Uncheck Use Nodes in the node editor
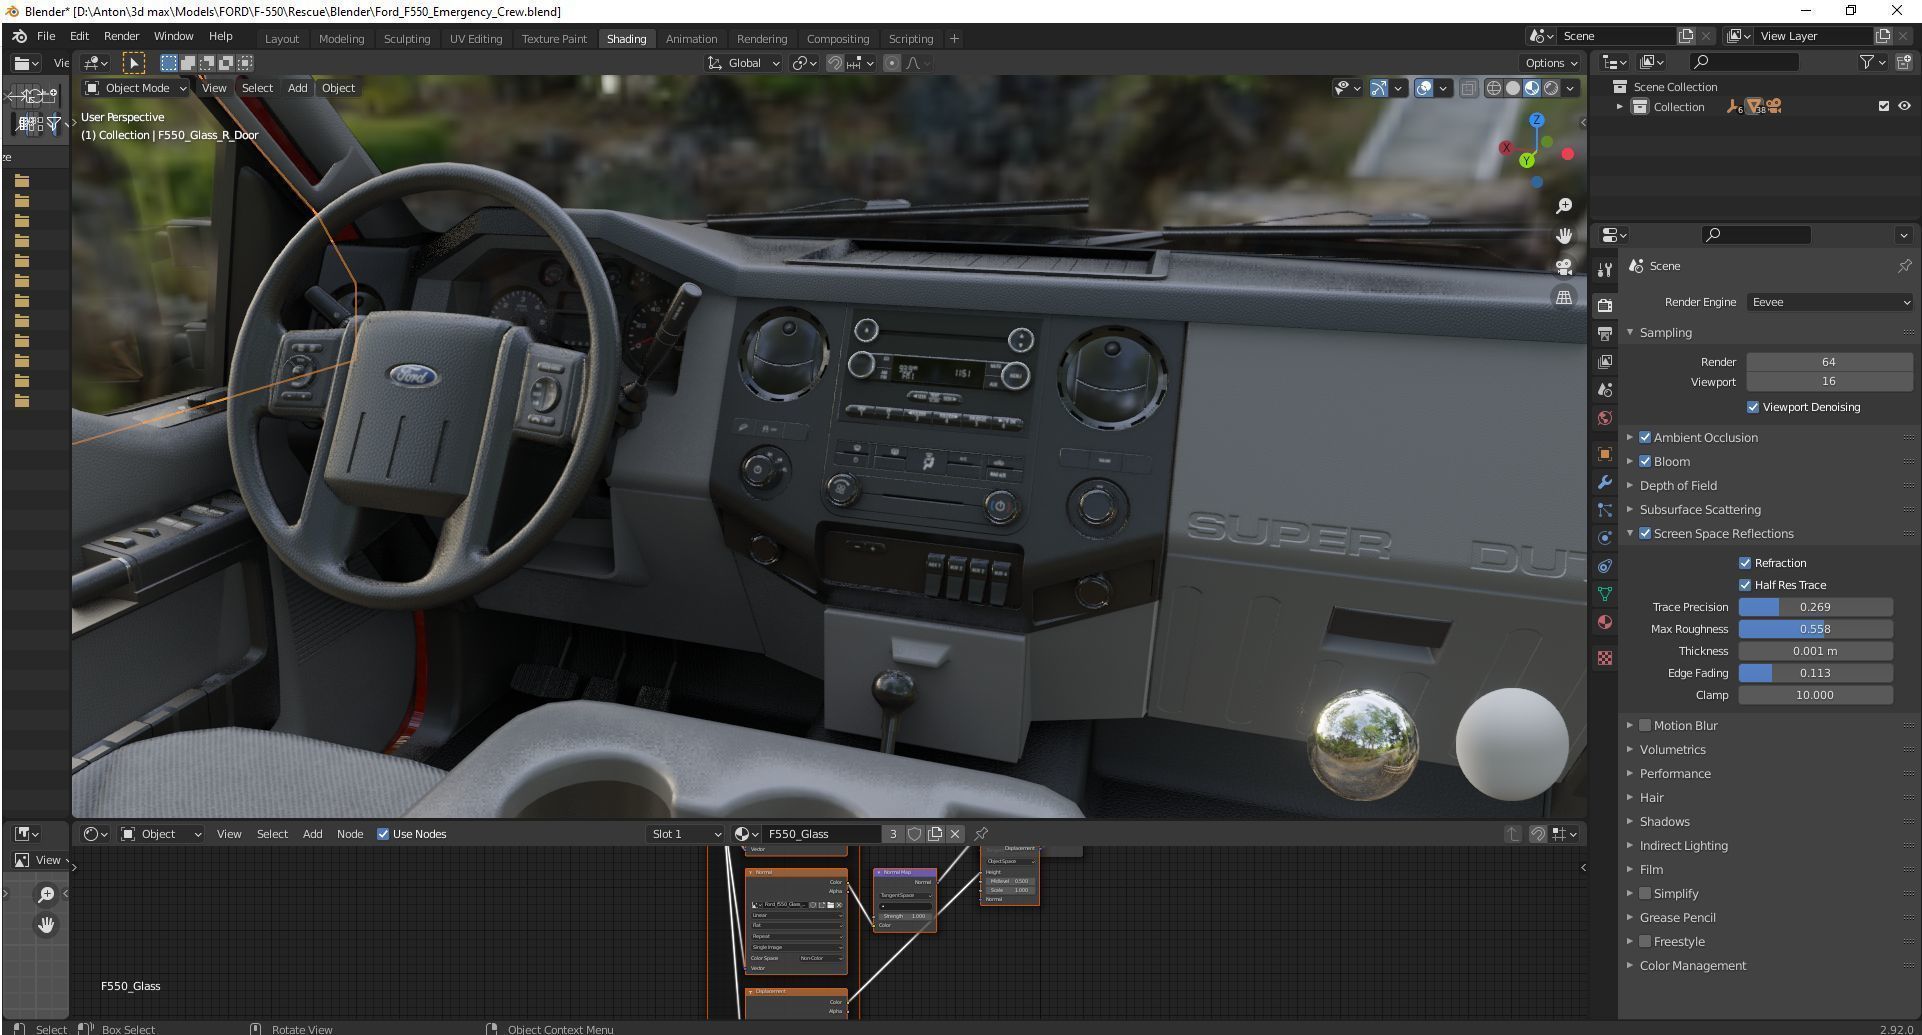The width and height of the screenshot is (1922, 1035). [x=383, y=834]
